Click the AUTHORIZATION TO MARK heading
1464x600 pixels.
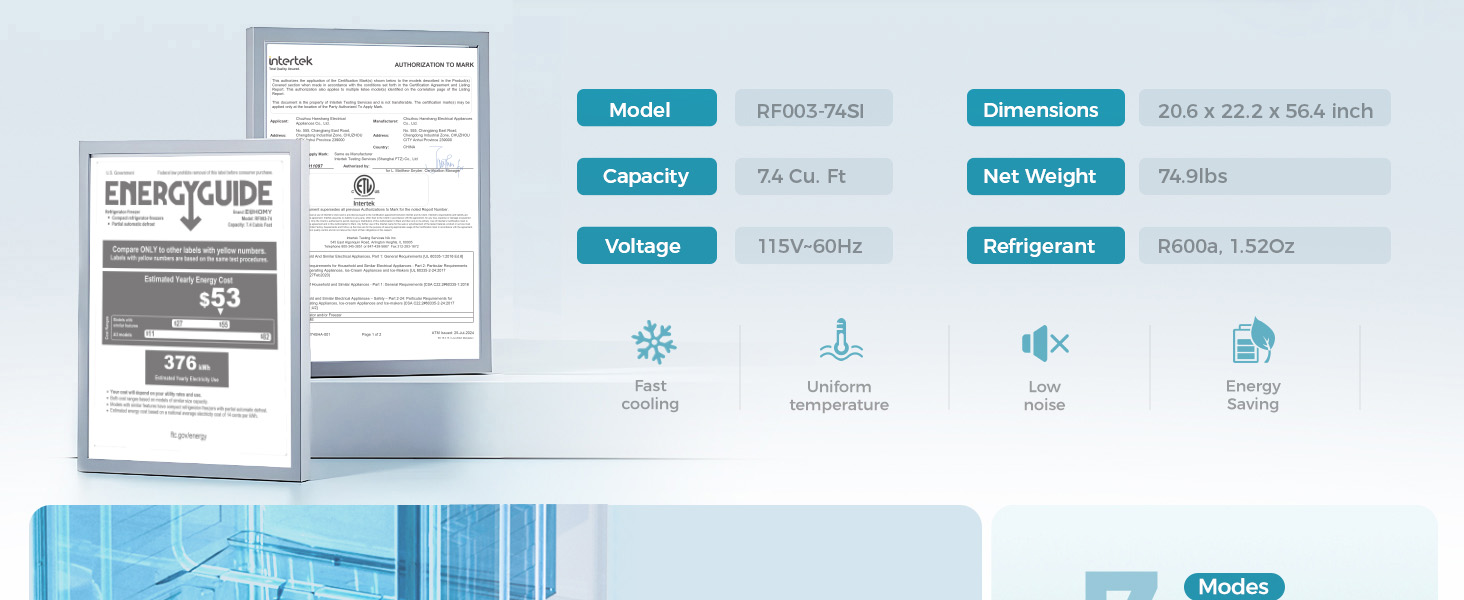click(x=433, y=64)
